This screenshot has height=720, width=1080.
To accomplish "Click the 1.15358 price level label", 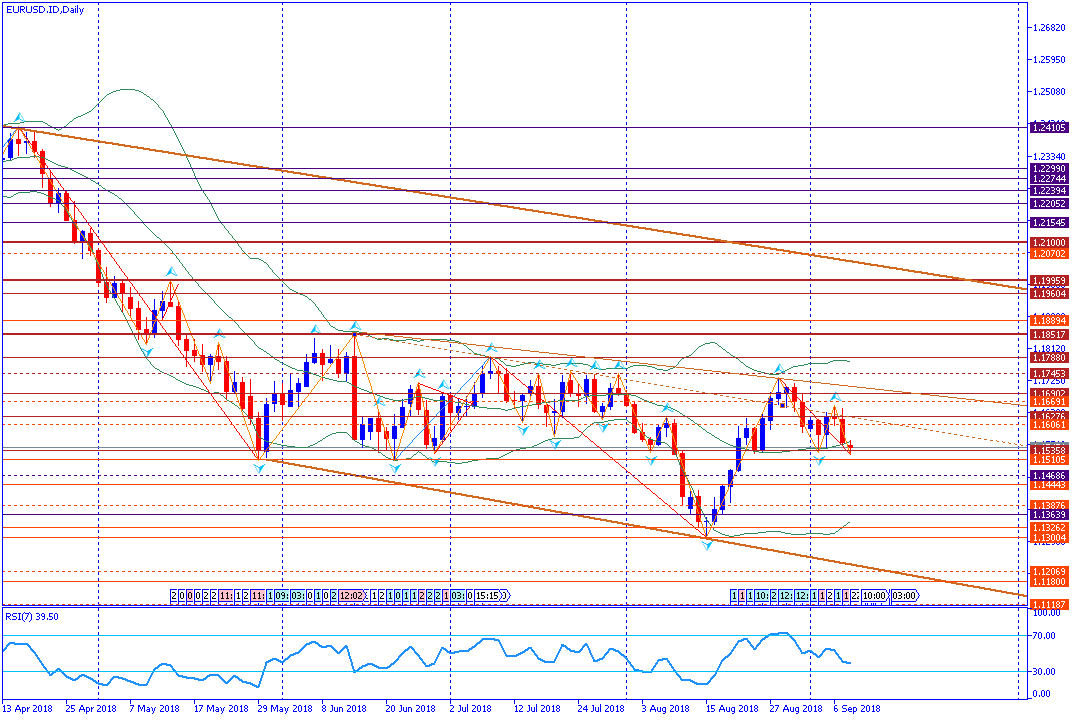I will point(1049,451).
